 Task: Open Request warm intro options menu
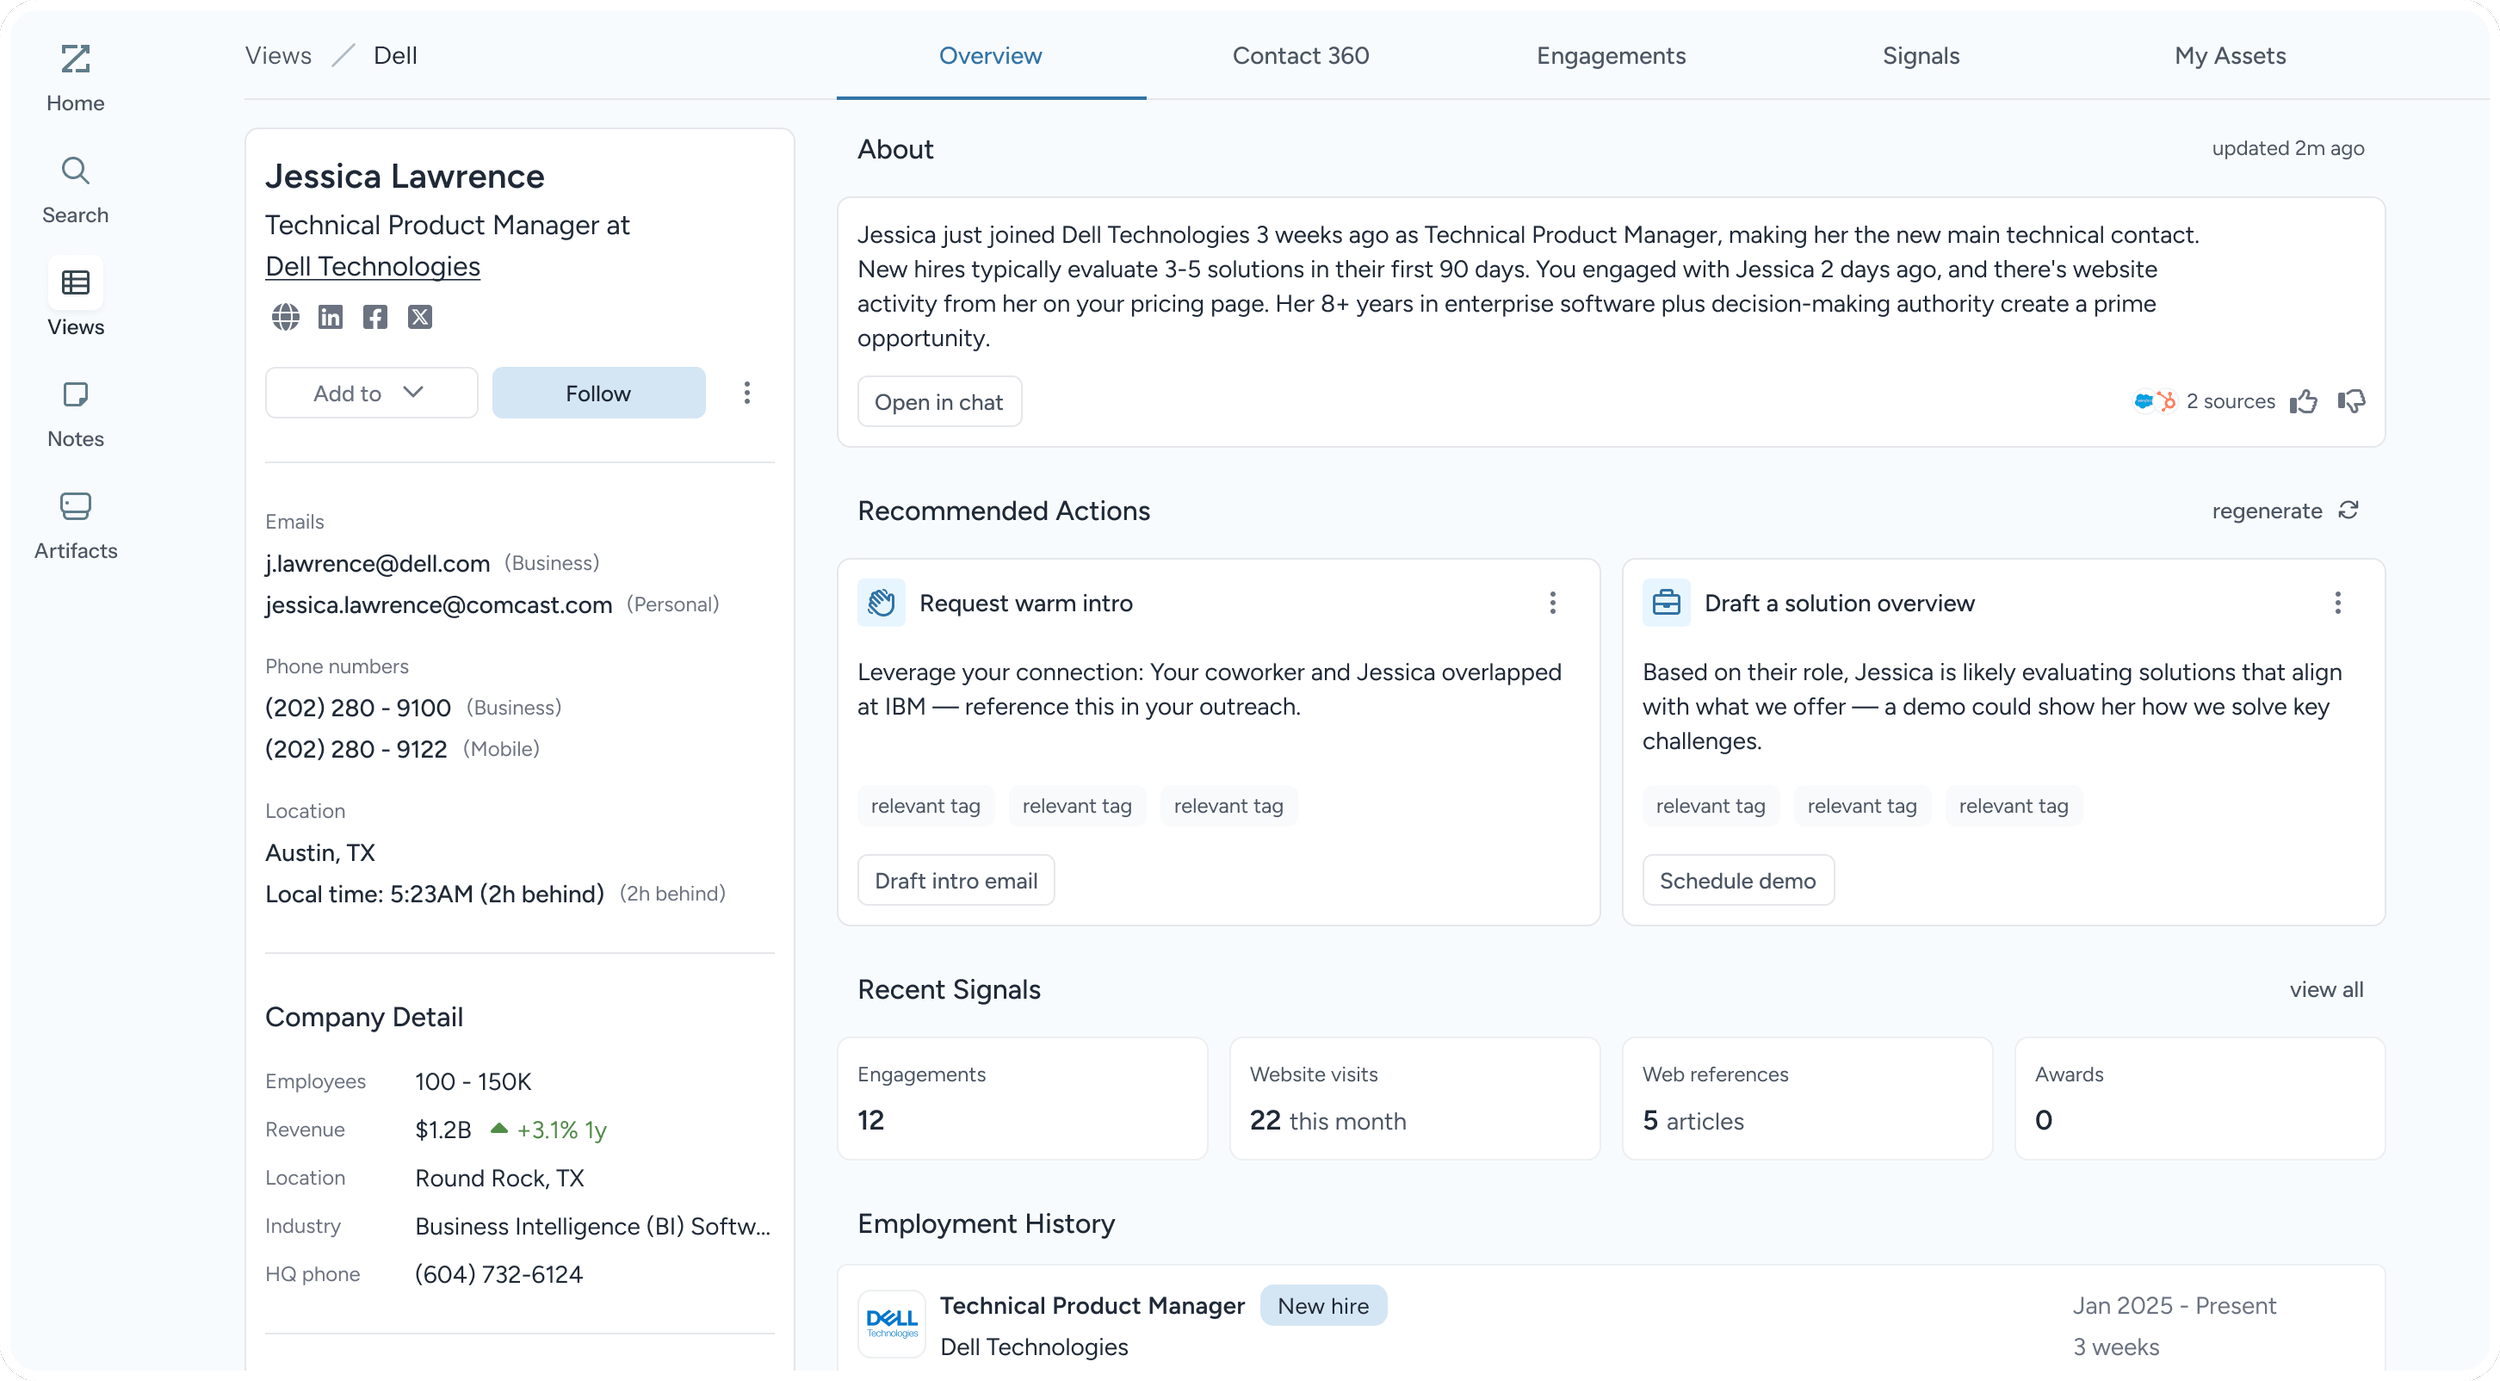click(1552, 603)
